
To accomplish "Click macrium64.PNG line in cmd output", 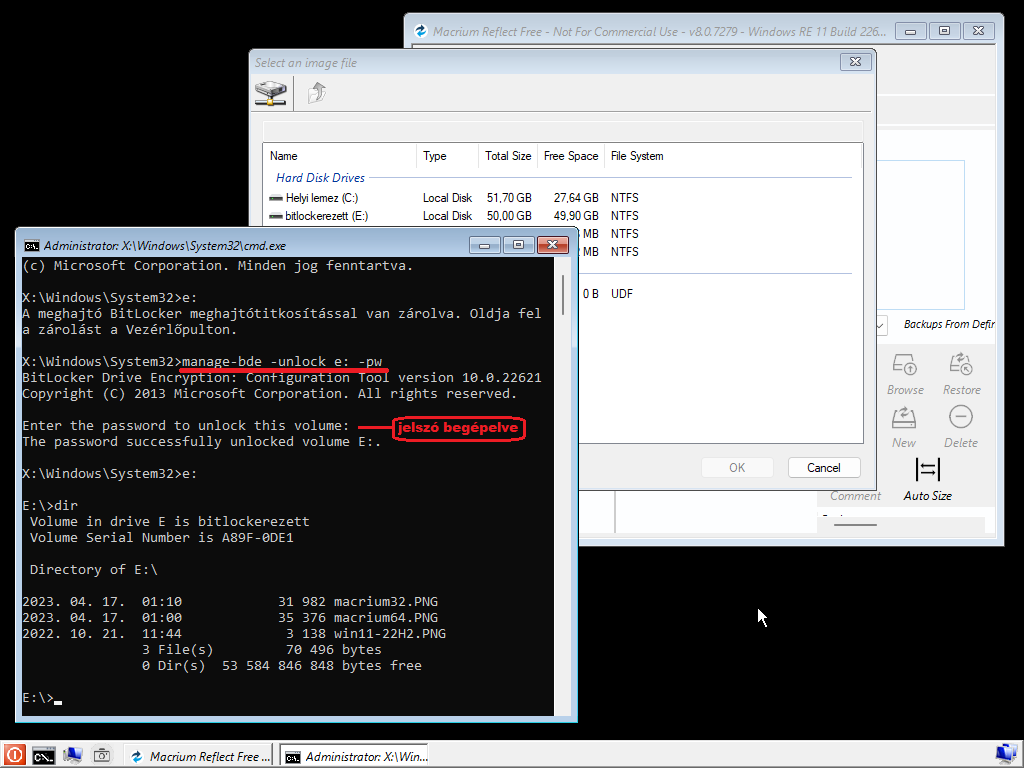I will click(x=230, y=617).
